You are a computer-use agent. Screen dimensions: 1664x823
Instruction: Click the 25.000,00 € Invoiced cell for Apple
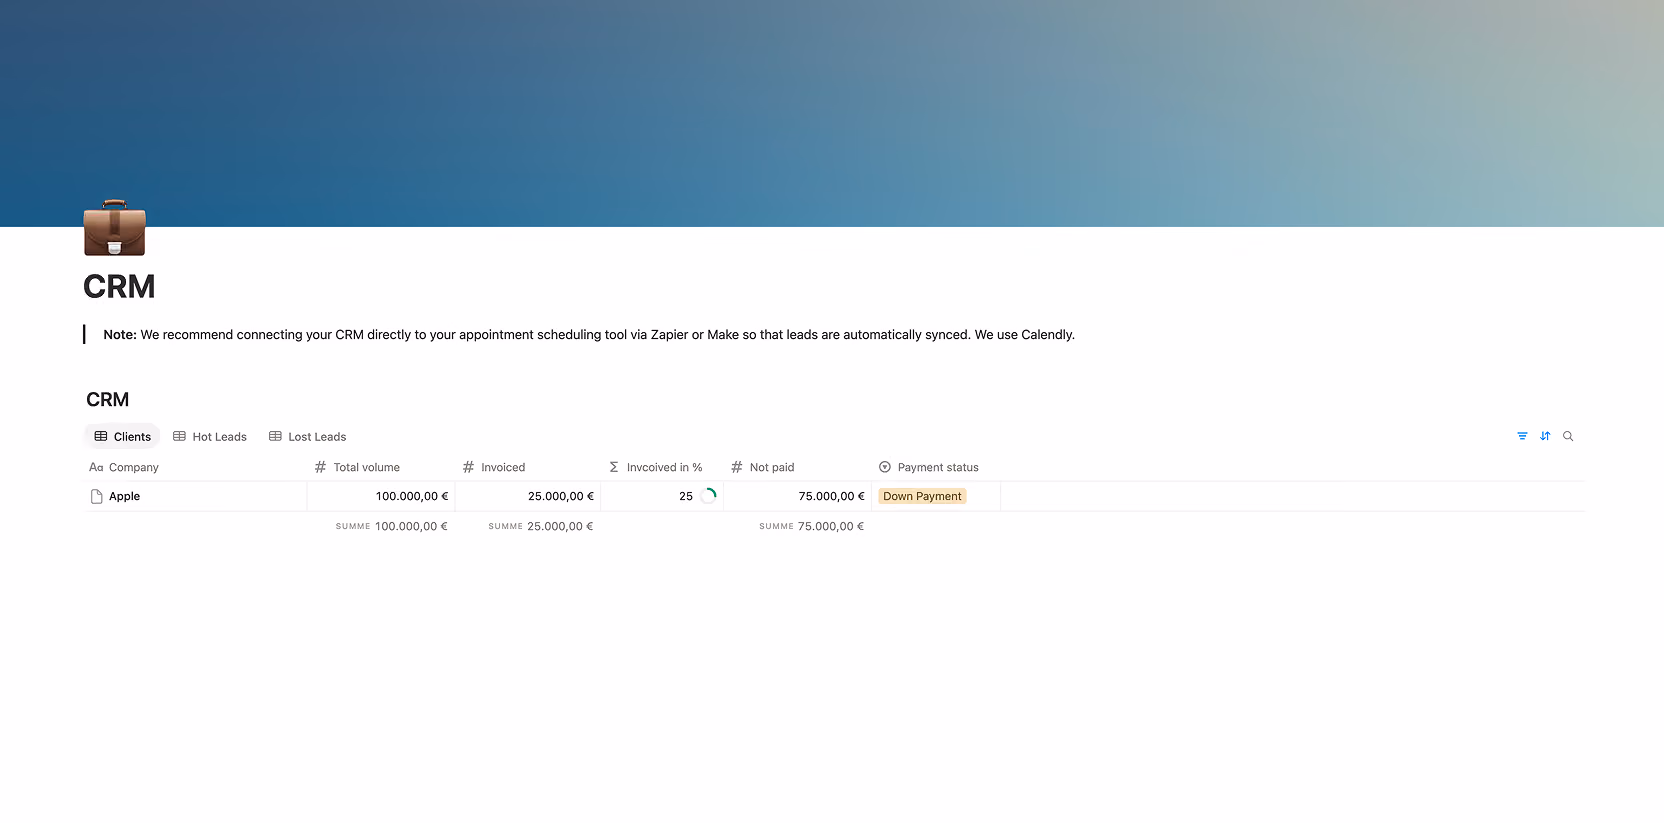click(528, 496)
